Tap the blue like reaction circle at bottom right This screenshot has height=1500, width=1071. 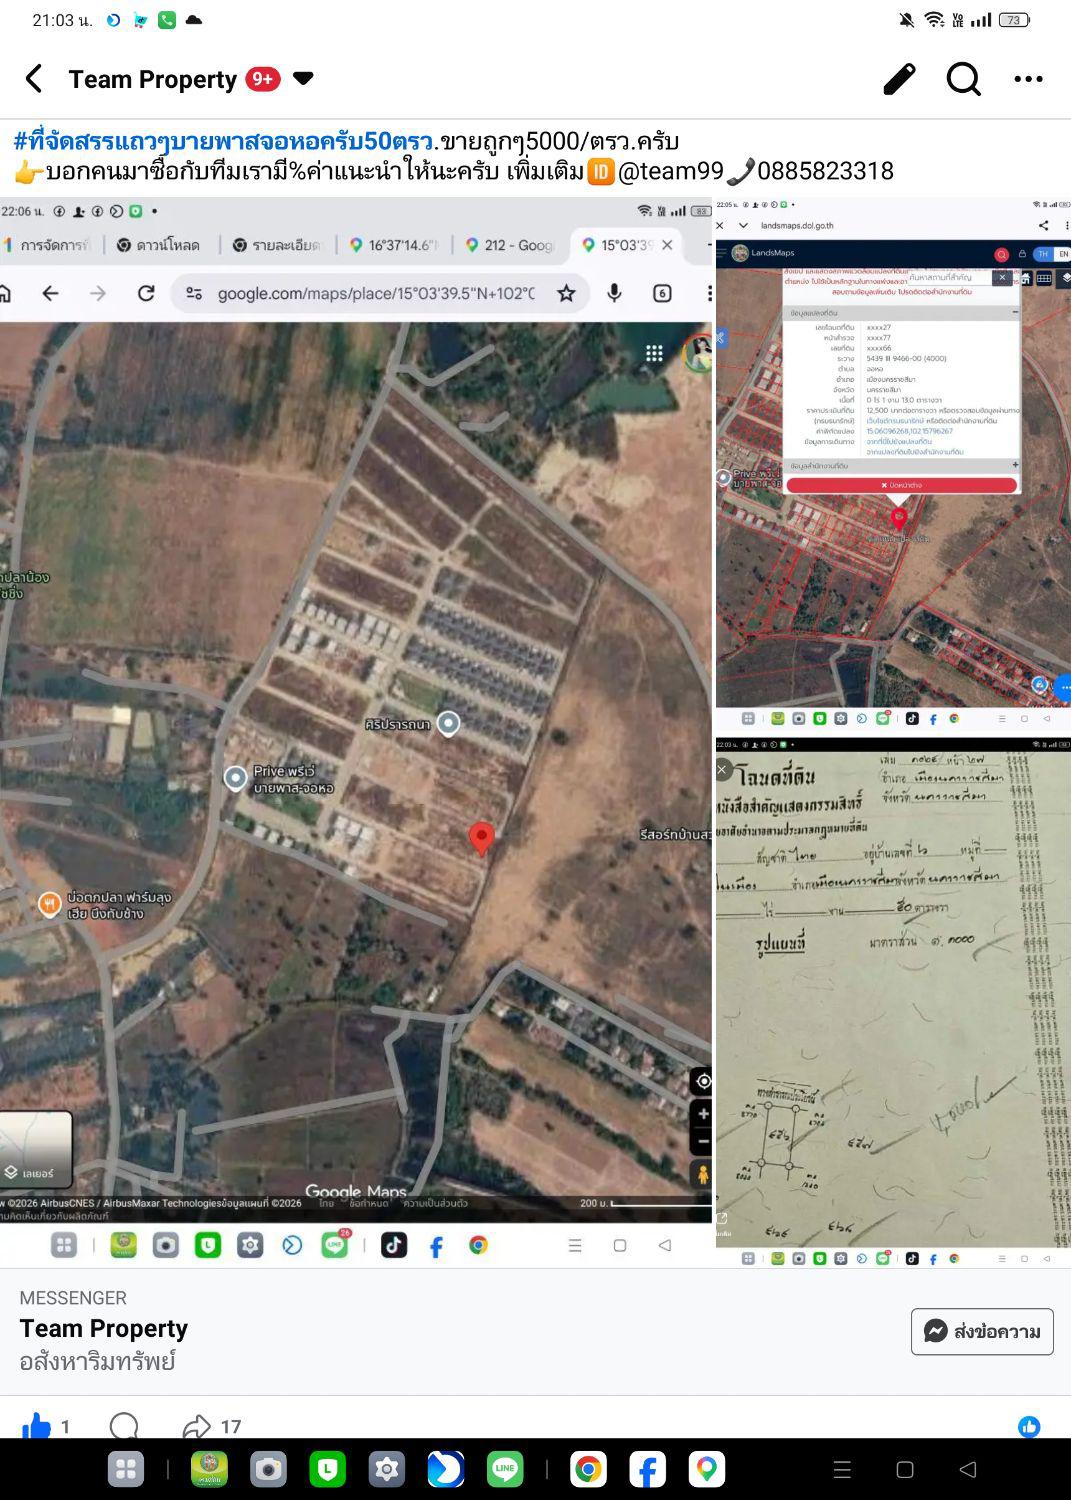click(1029, 1427)
